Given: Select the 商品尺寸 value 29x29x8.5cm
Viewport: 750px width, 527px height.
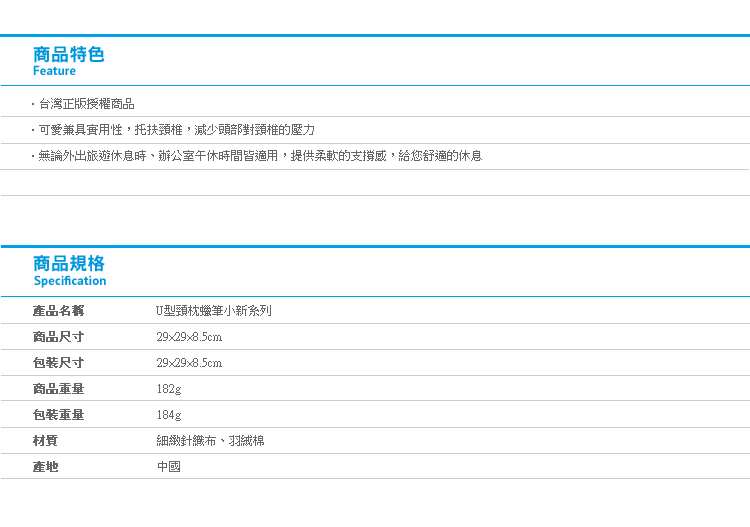Looking at the screenshot, I should point(189,337).
